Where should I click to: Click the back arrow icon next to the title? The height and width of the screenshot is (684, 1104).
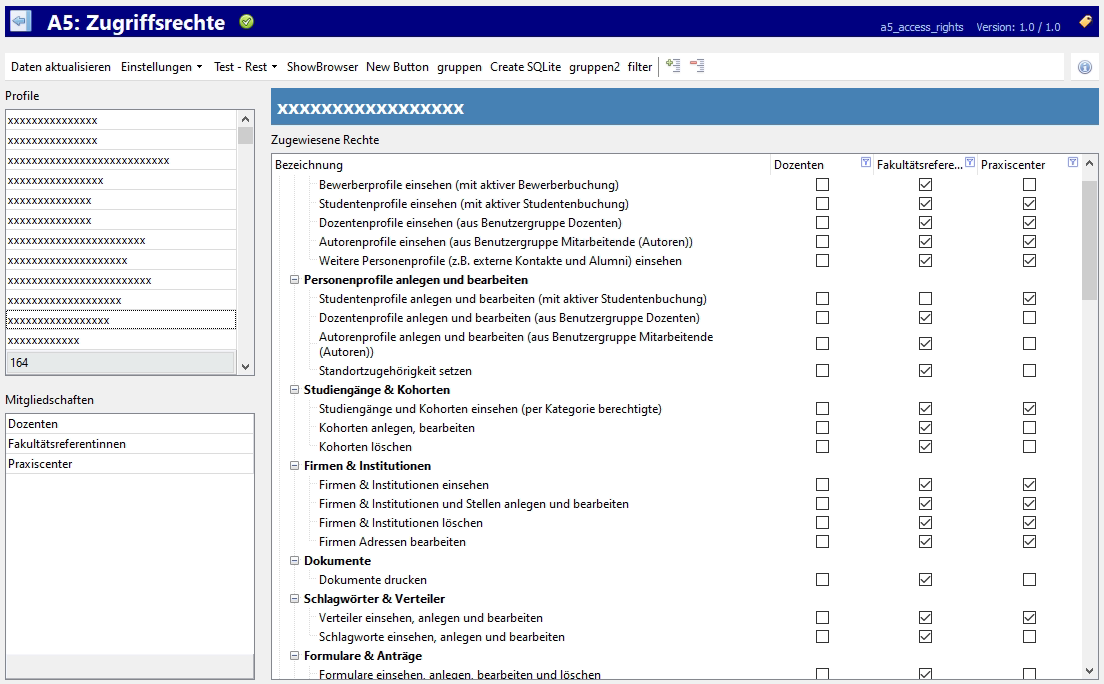(x=20, y=22)
